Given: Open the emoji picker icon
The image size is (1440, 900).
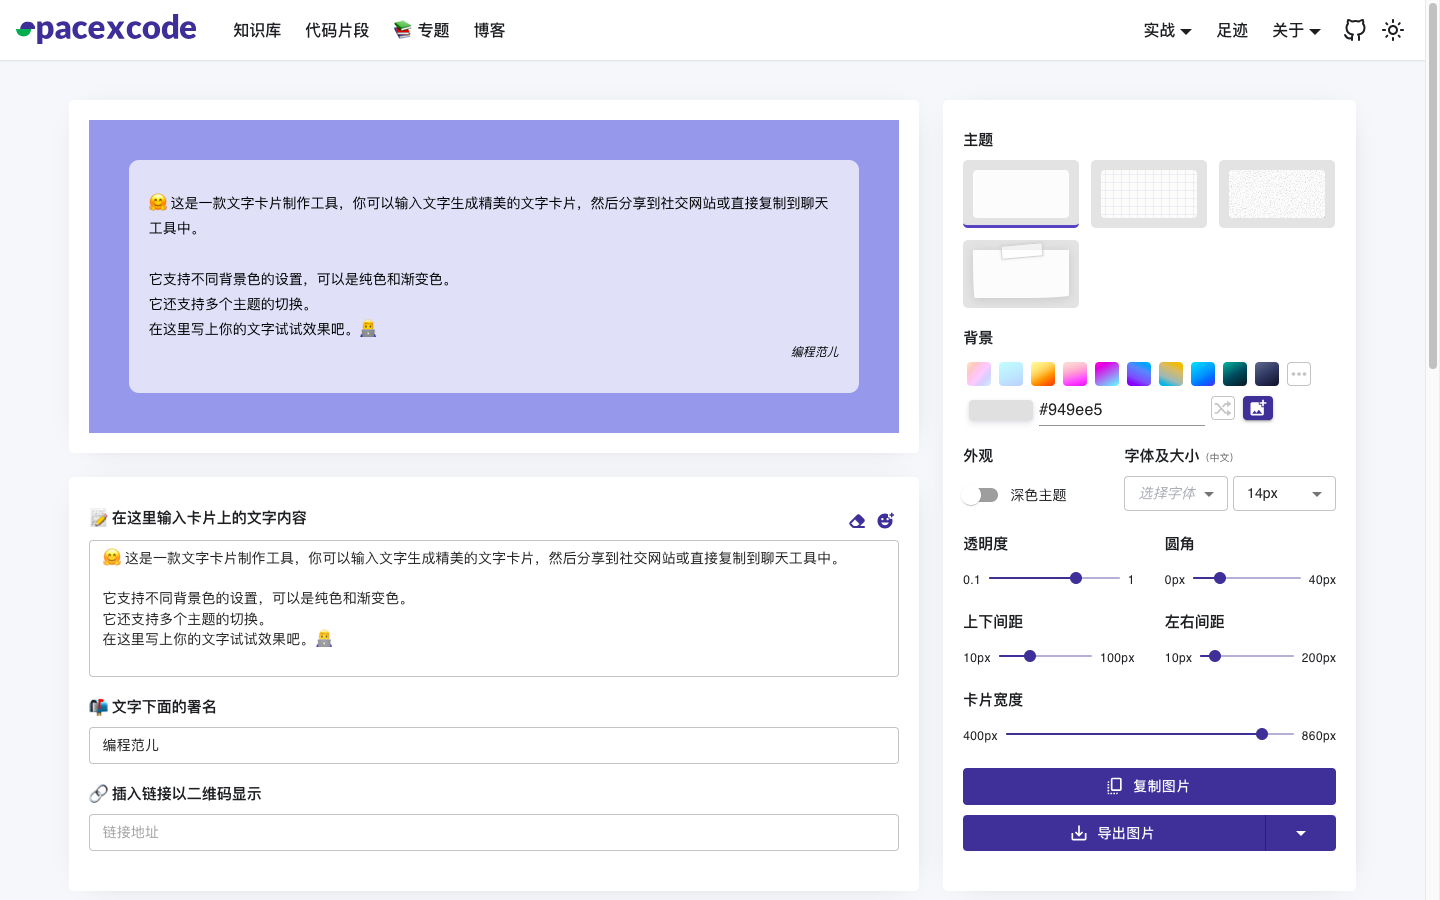Looking at the screenshot, I should 884,520.
